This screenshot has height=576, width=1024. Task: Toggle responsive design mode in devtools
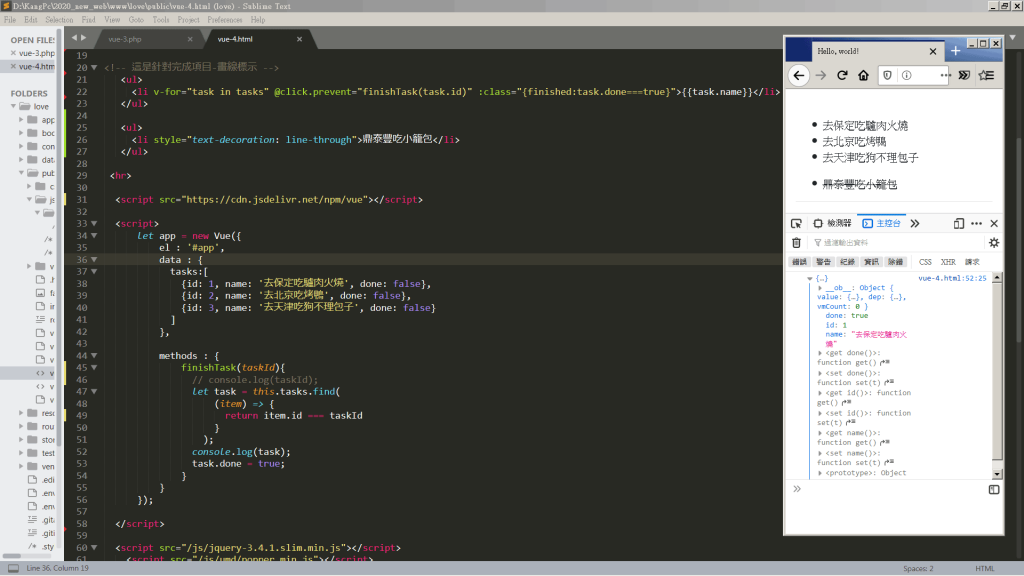[x=958, y=223]
